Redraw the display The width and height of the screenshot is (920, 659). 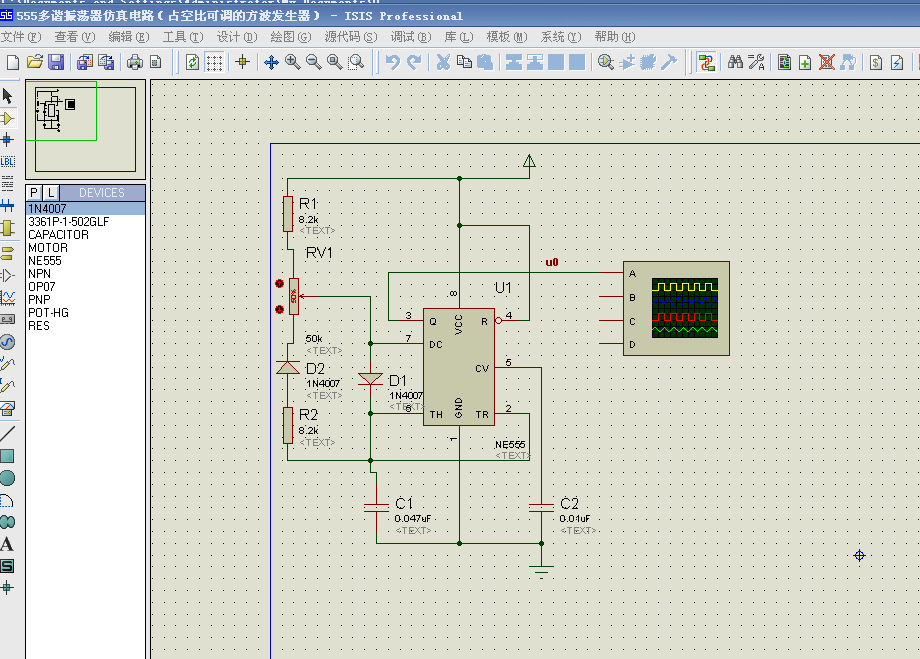(x=192, y=62)
